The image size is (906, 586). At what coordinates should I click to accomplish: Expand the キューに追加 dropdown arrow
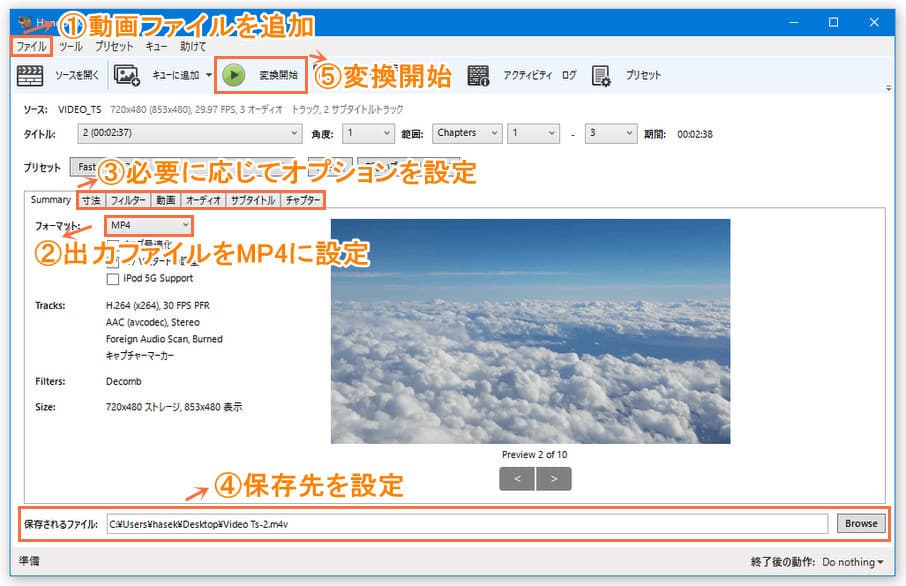(x=209, y=75)
